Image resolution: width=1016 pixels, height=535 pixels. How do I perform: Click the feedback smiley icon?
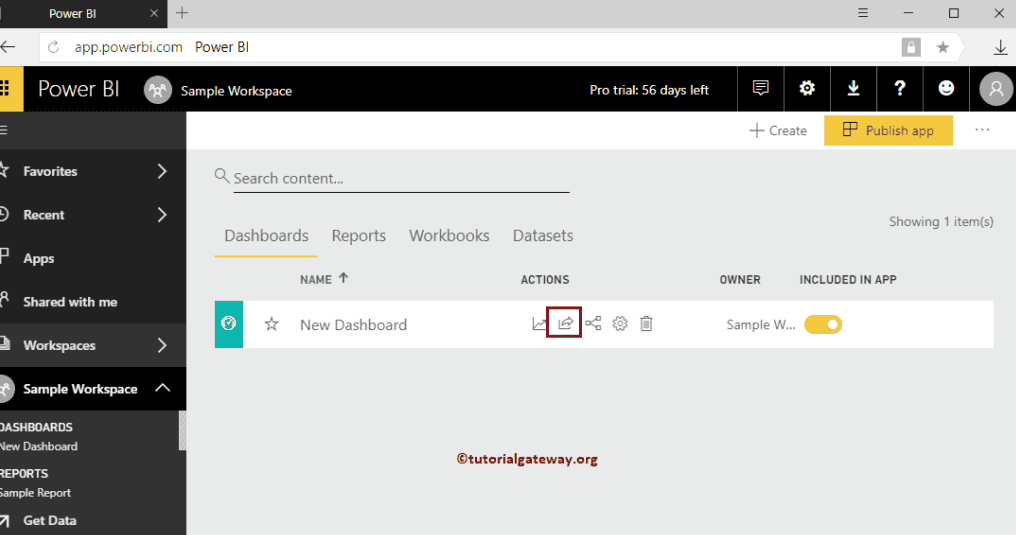pos(946,88)
